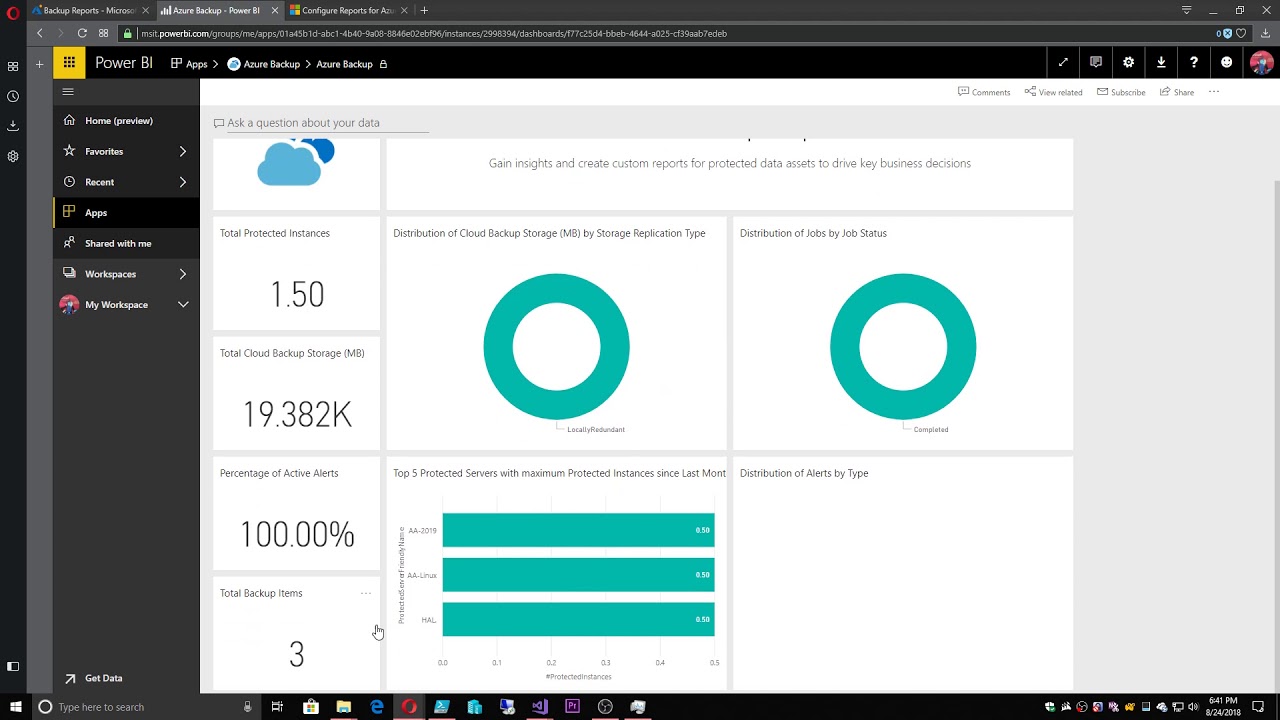
Task: Expand the Favorites flyout arrow
Action: click(183, 151)
